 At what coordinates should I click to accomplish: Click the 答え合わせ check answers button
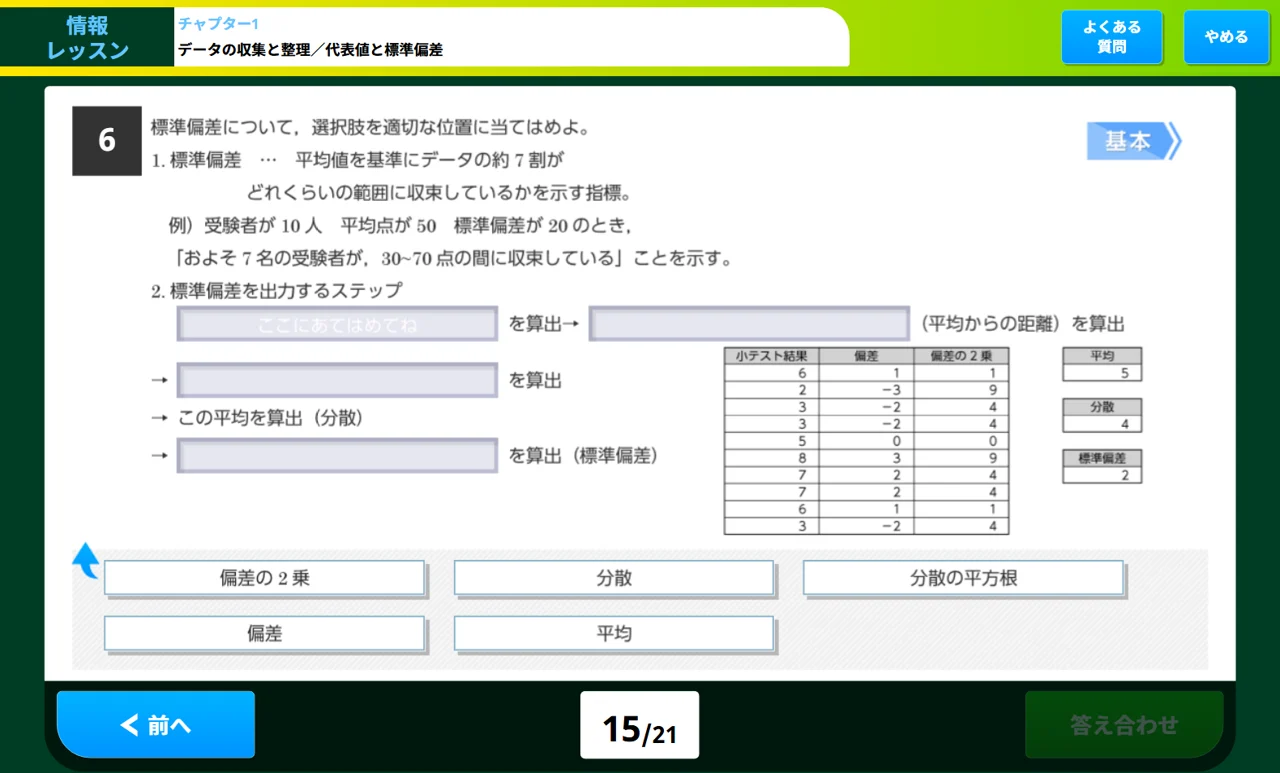[x=1124, y=724]
